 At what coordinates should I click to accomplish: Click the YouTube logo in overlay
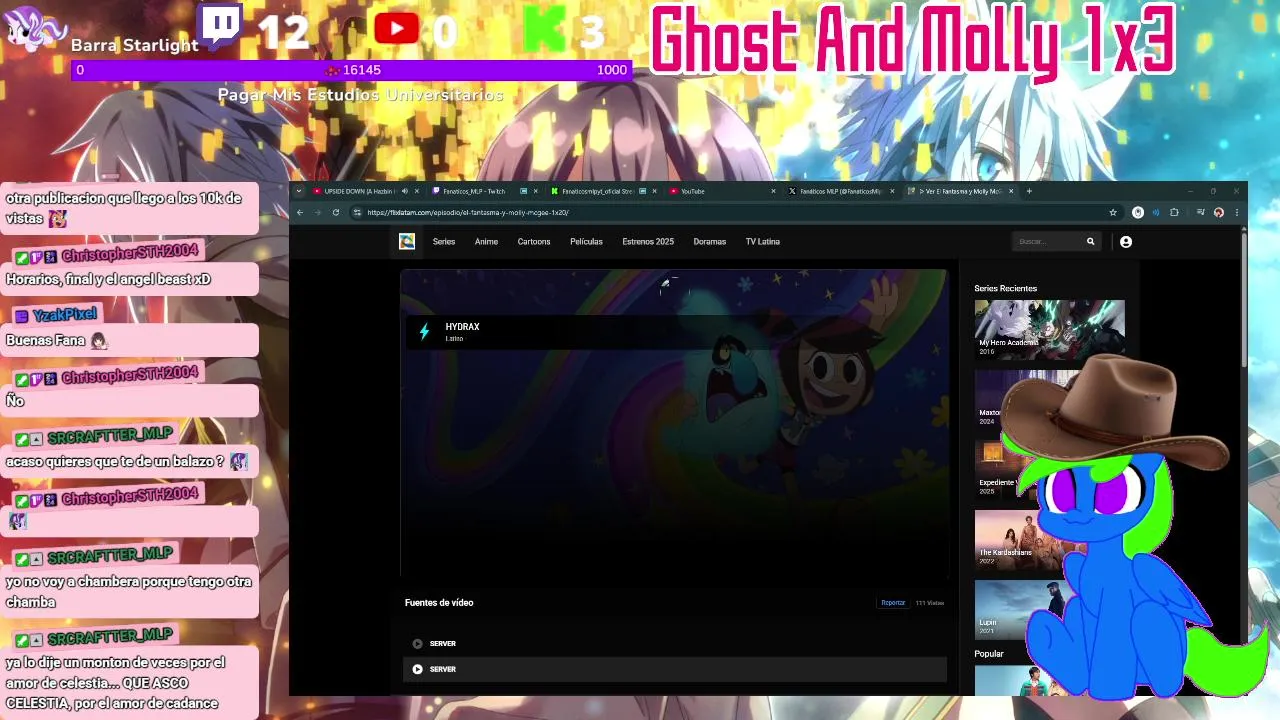(x=396, y=28)
